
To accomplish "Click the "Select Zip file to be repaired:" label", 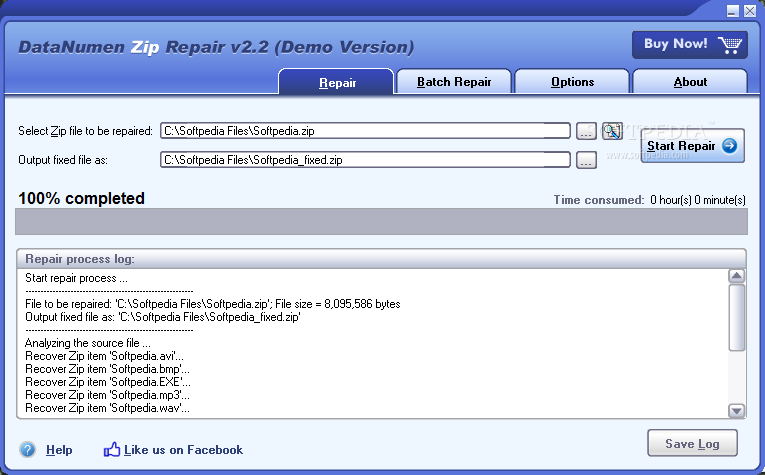I will tap(85, 131).
